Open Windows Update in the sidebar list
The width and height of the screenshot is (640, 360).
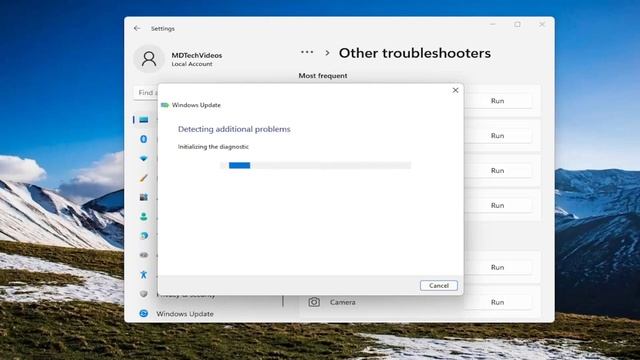click(185, 313)
